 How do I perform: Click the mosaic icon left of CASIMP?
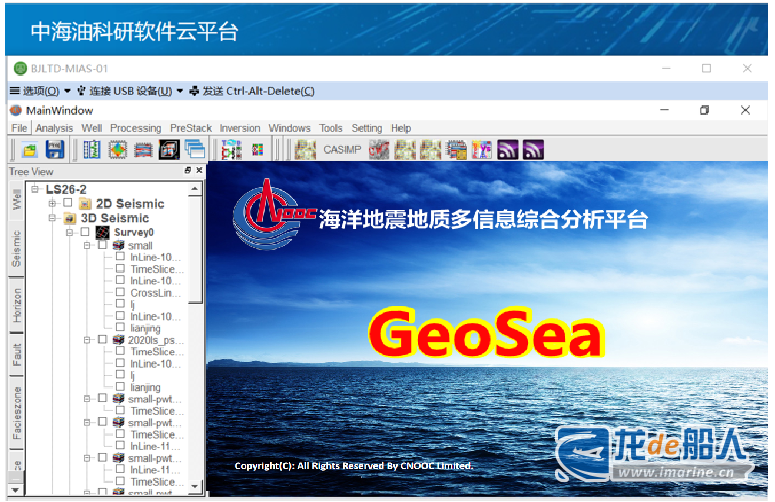305,150
